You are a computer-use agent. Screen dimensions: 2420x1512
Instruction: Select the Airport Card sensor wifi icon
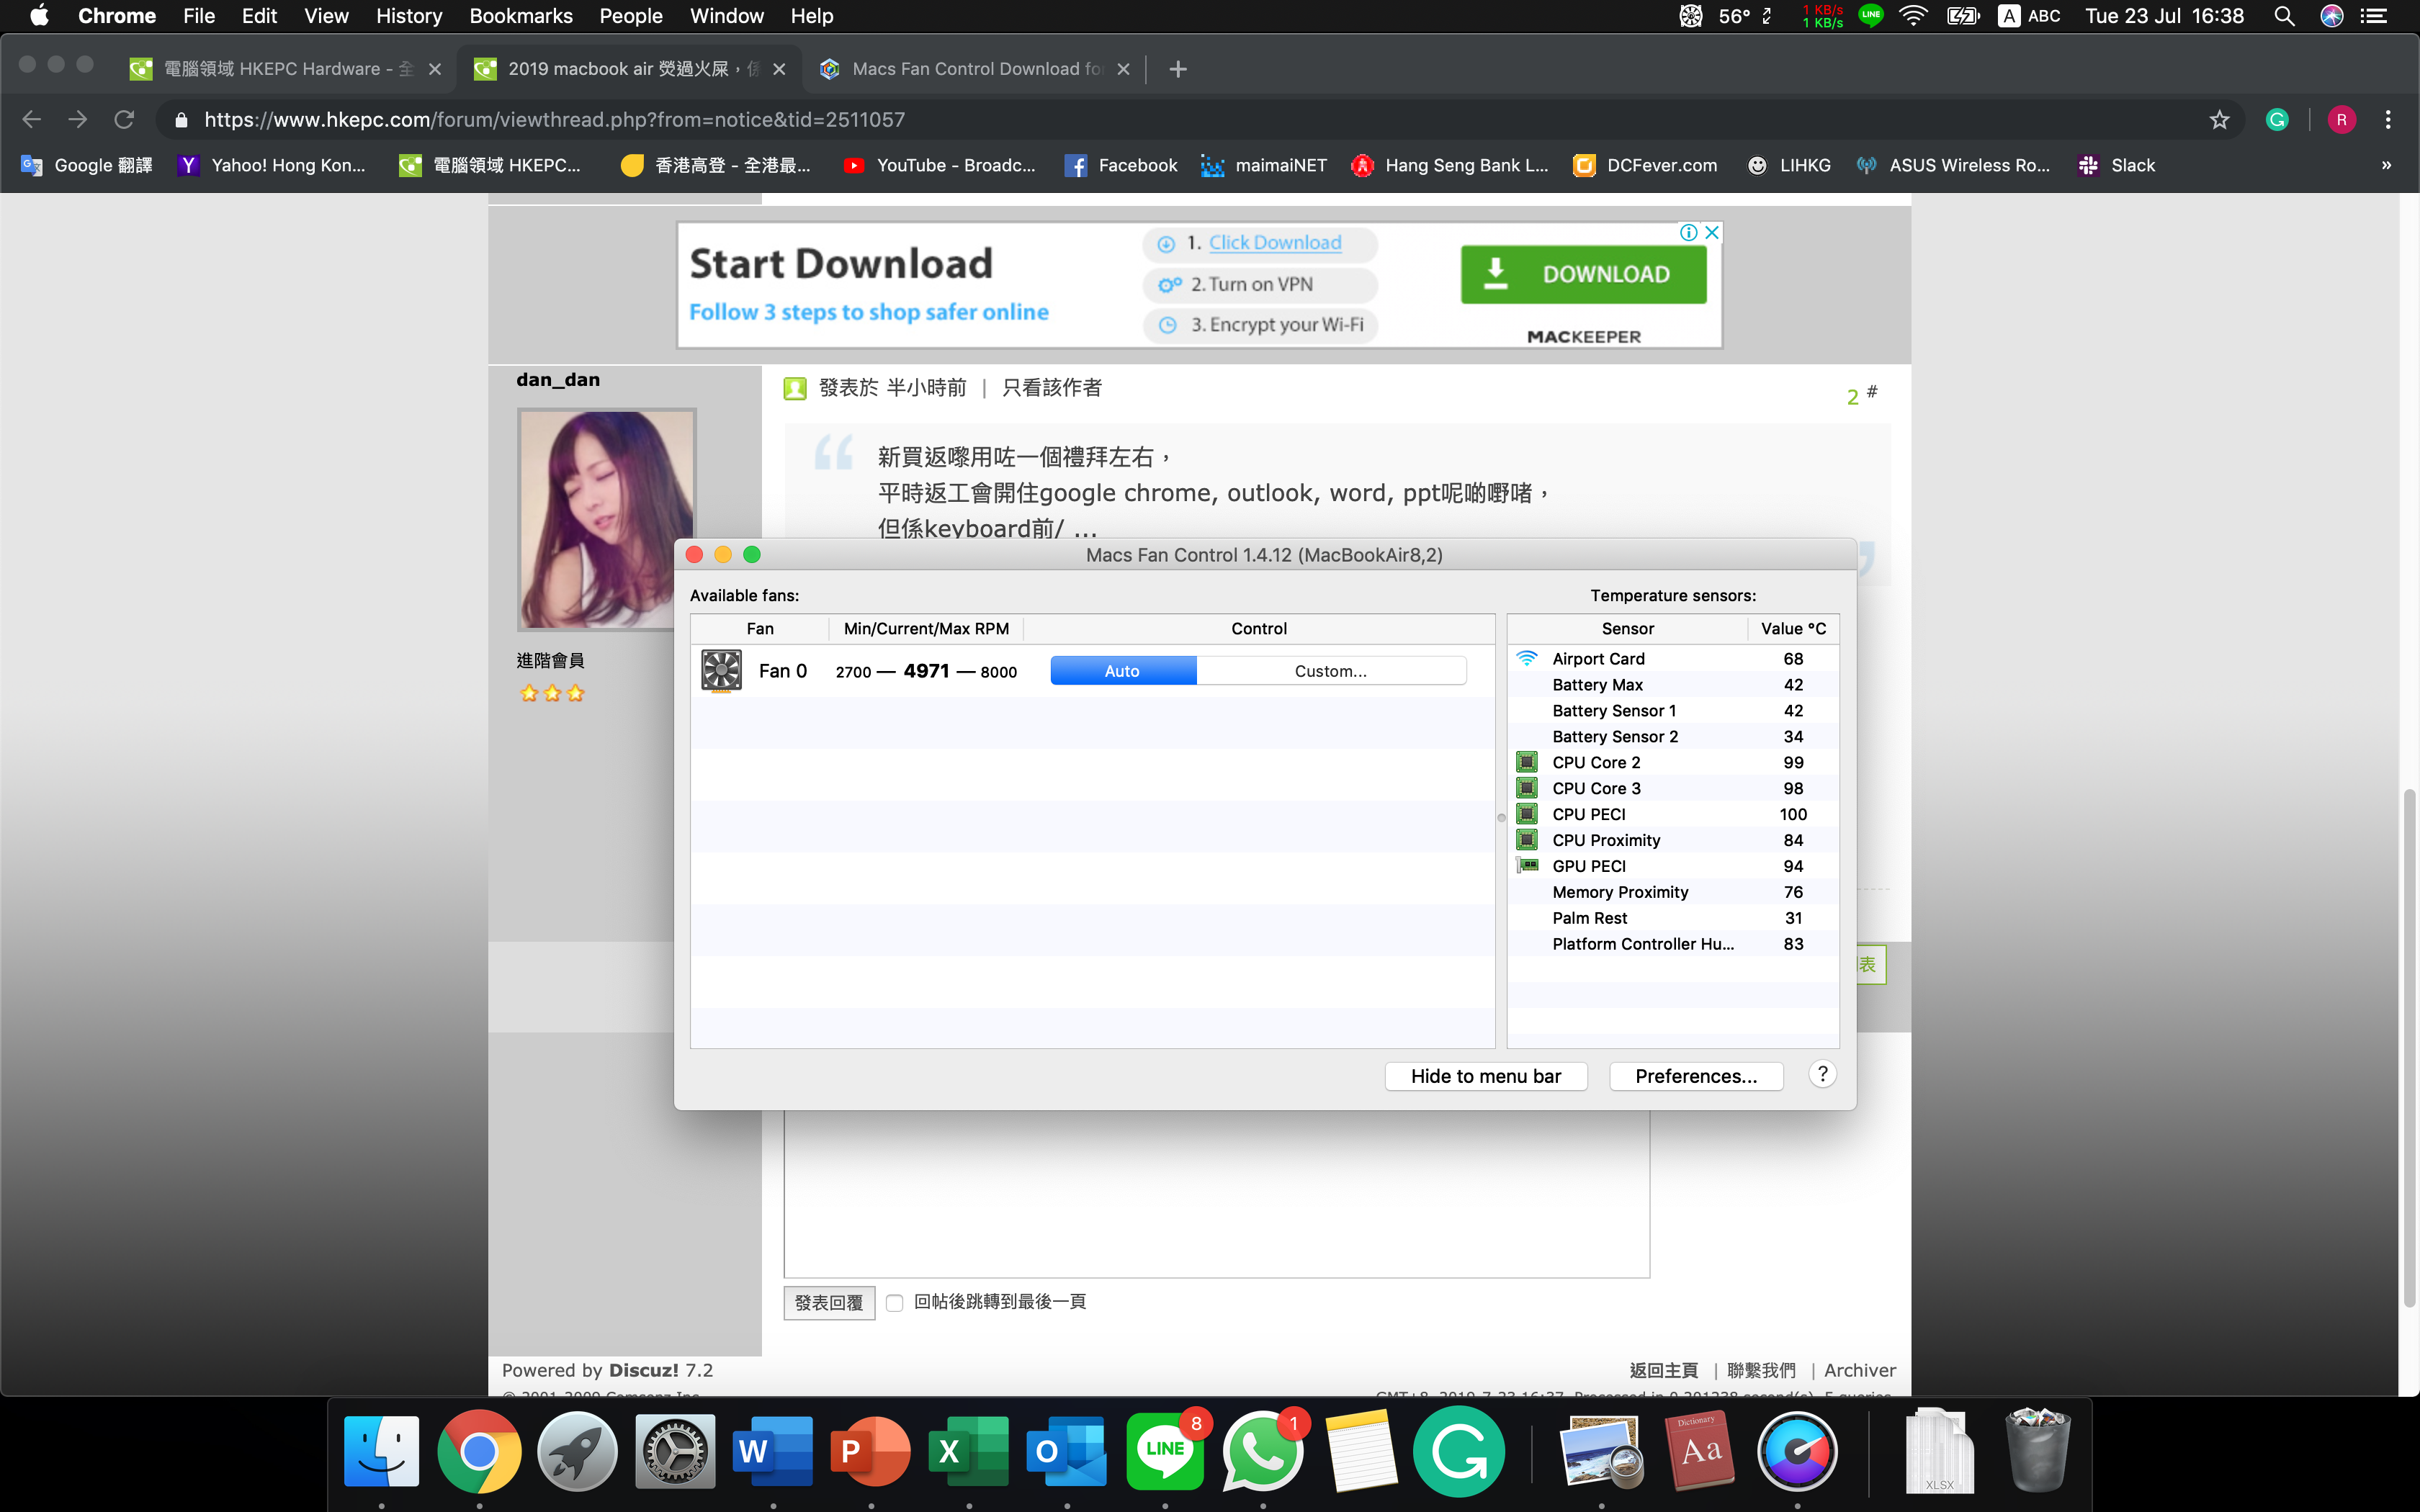pyautogui.click(x=1526, y=658)
